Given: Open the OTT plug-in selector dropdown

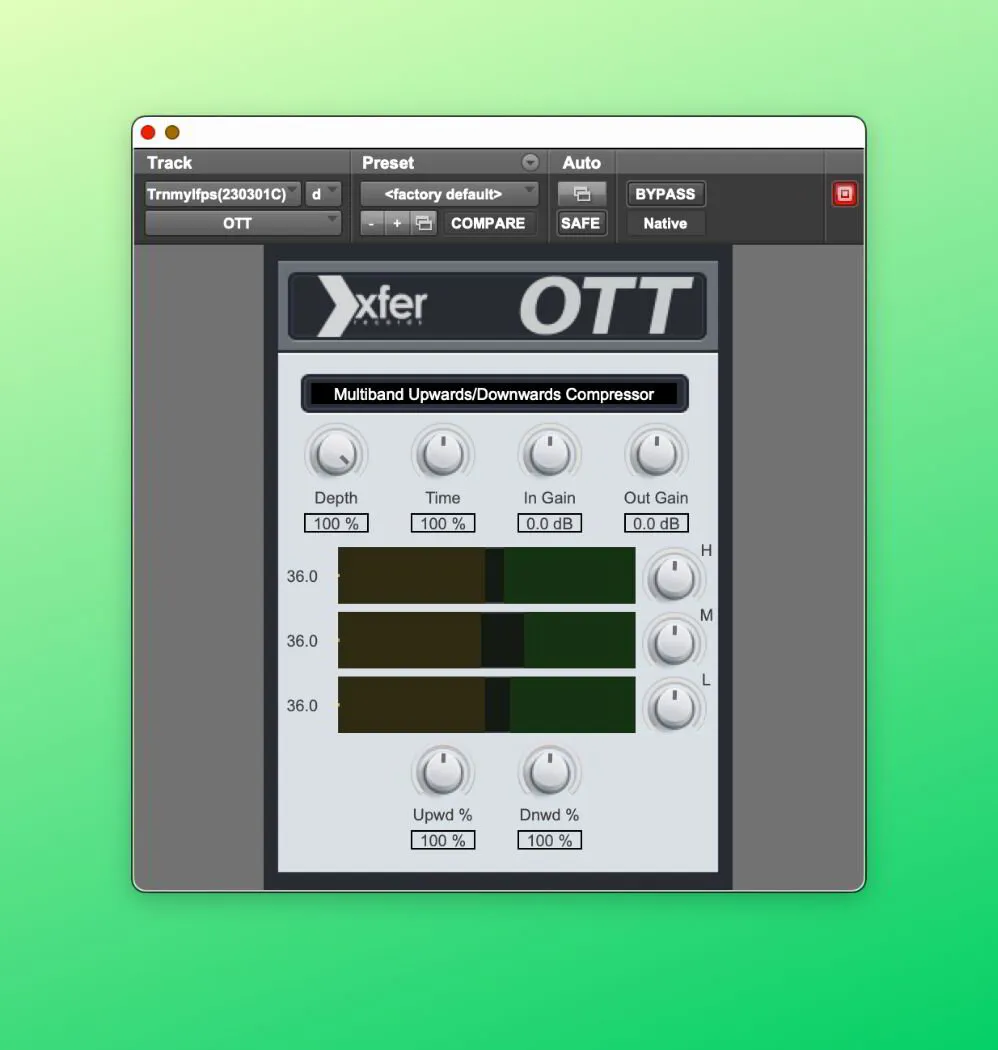Looking at the screenshot, I should 242,223.
